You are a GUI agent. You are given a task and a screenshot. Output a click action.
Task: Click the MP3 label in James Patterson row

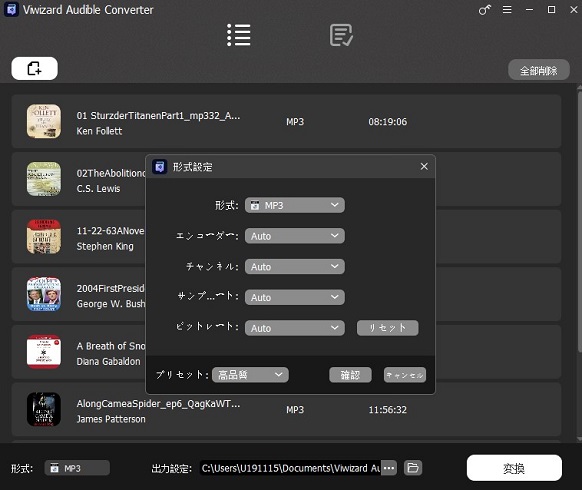click(295, 410)
